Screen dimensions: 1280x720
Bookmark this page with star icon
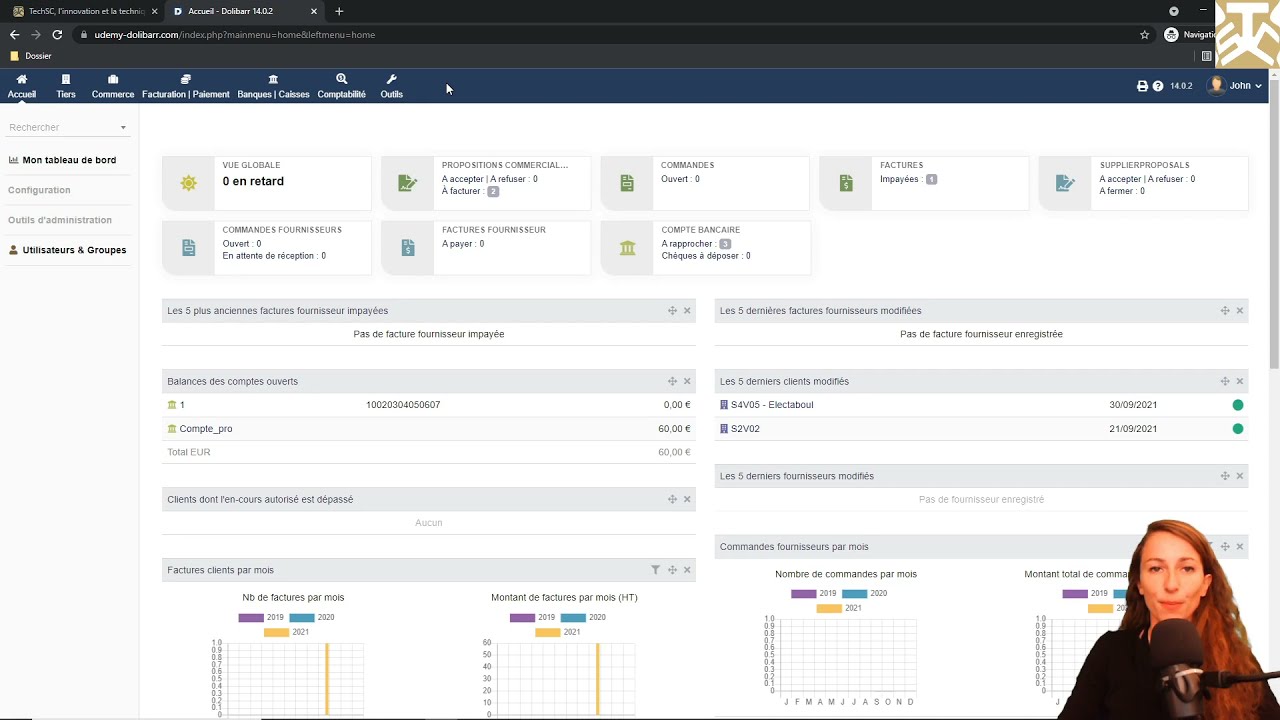1145,34
